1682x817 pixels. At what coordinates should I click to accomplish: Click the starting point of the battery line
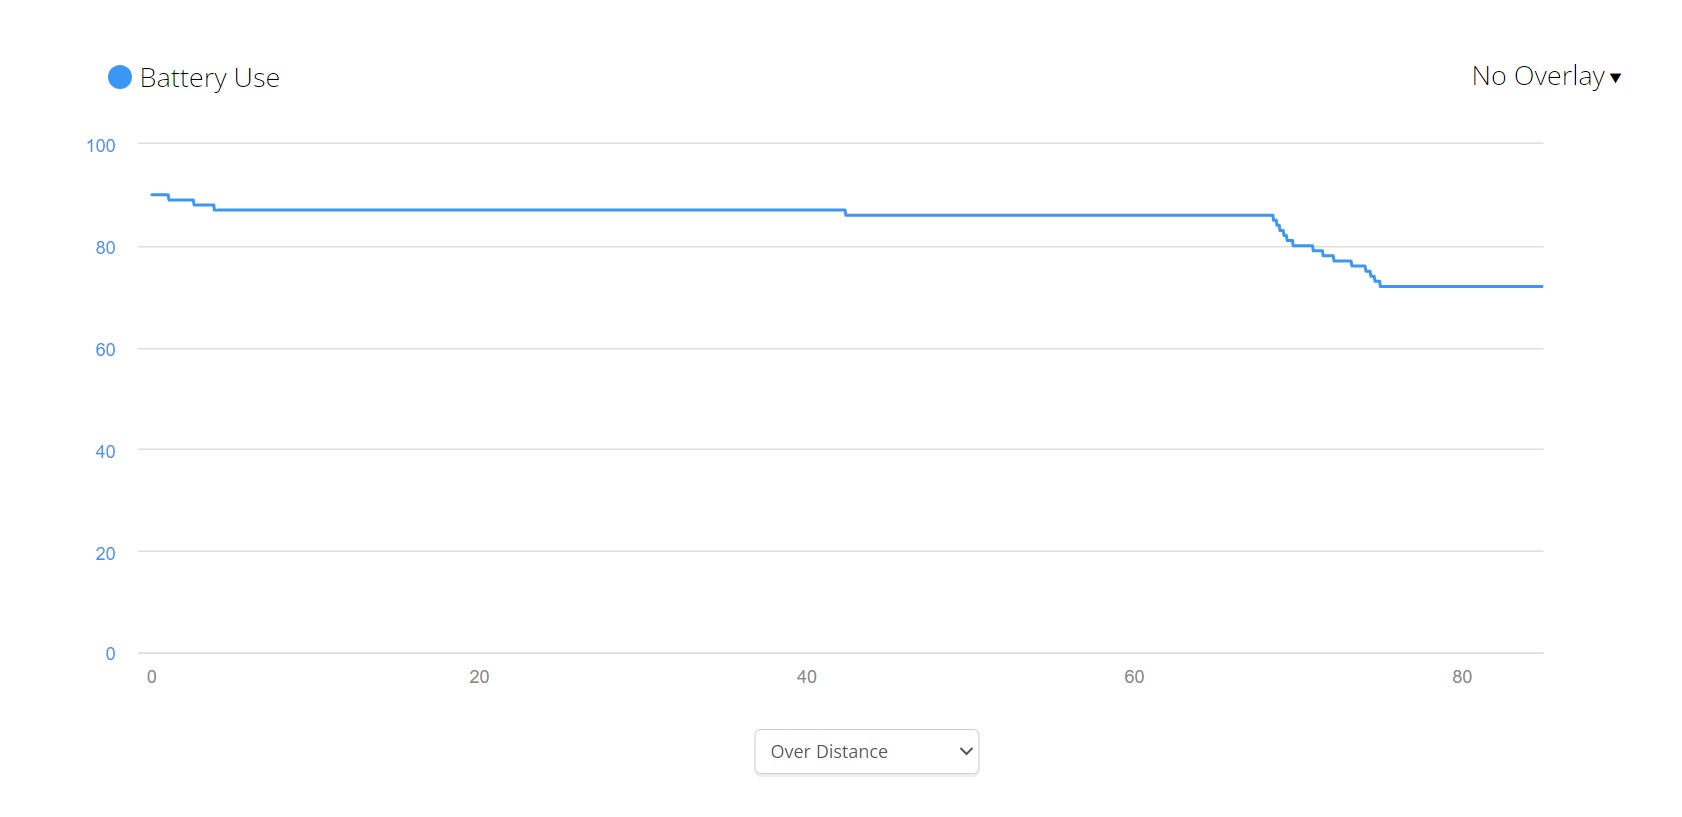pyautogui.click(x=152, y=194)
